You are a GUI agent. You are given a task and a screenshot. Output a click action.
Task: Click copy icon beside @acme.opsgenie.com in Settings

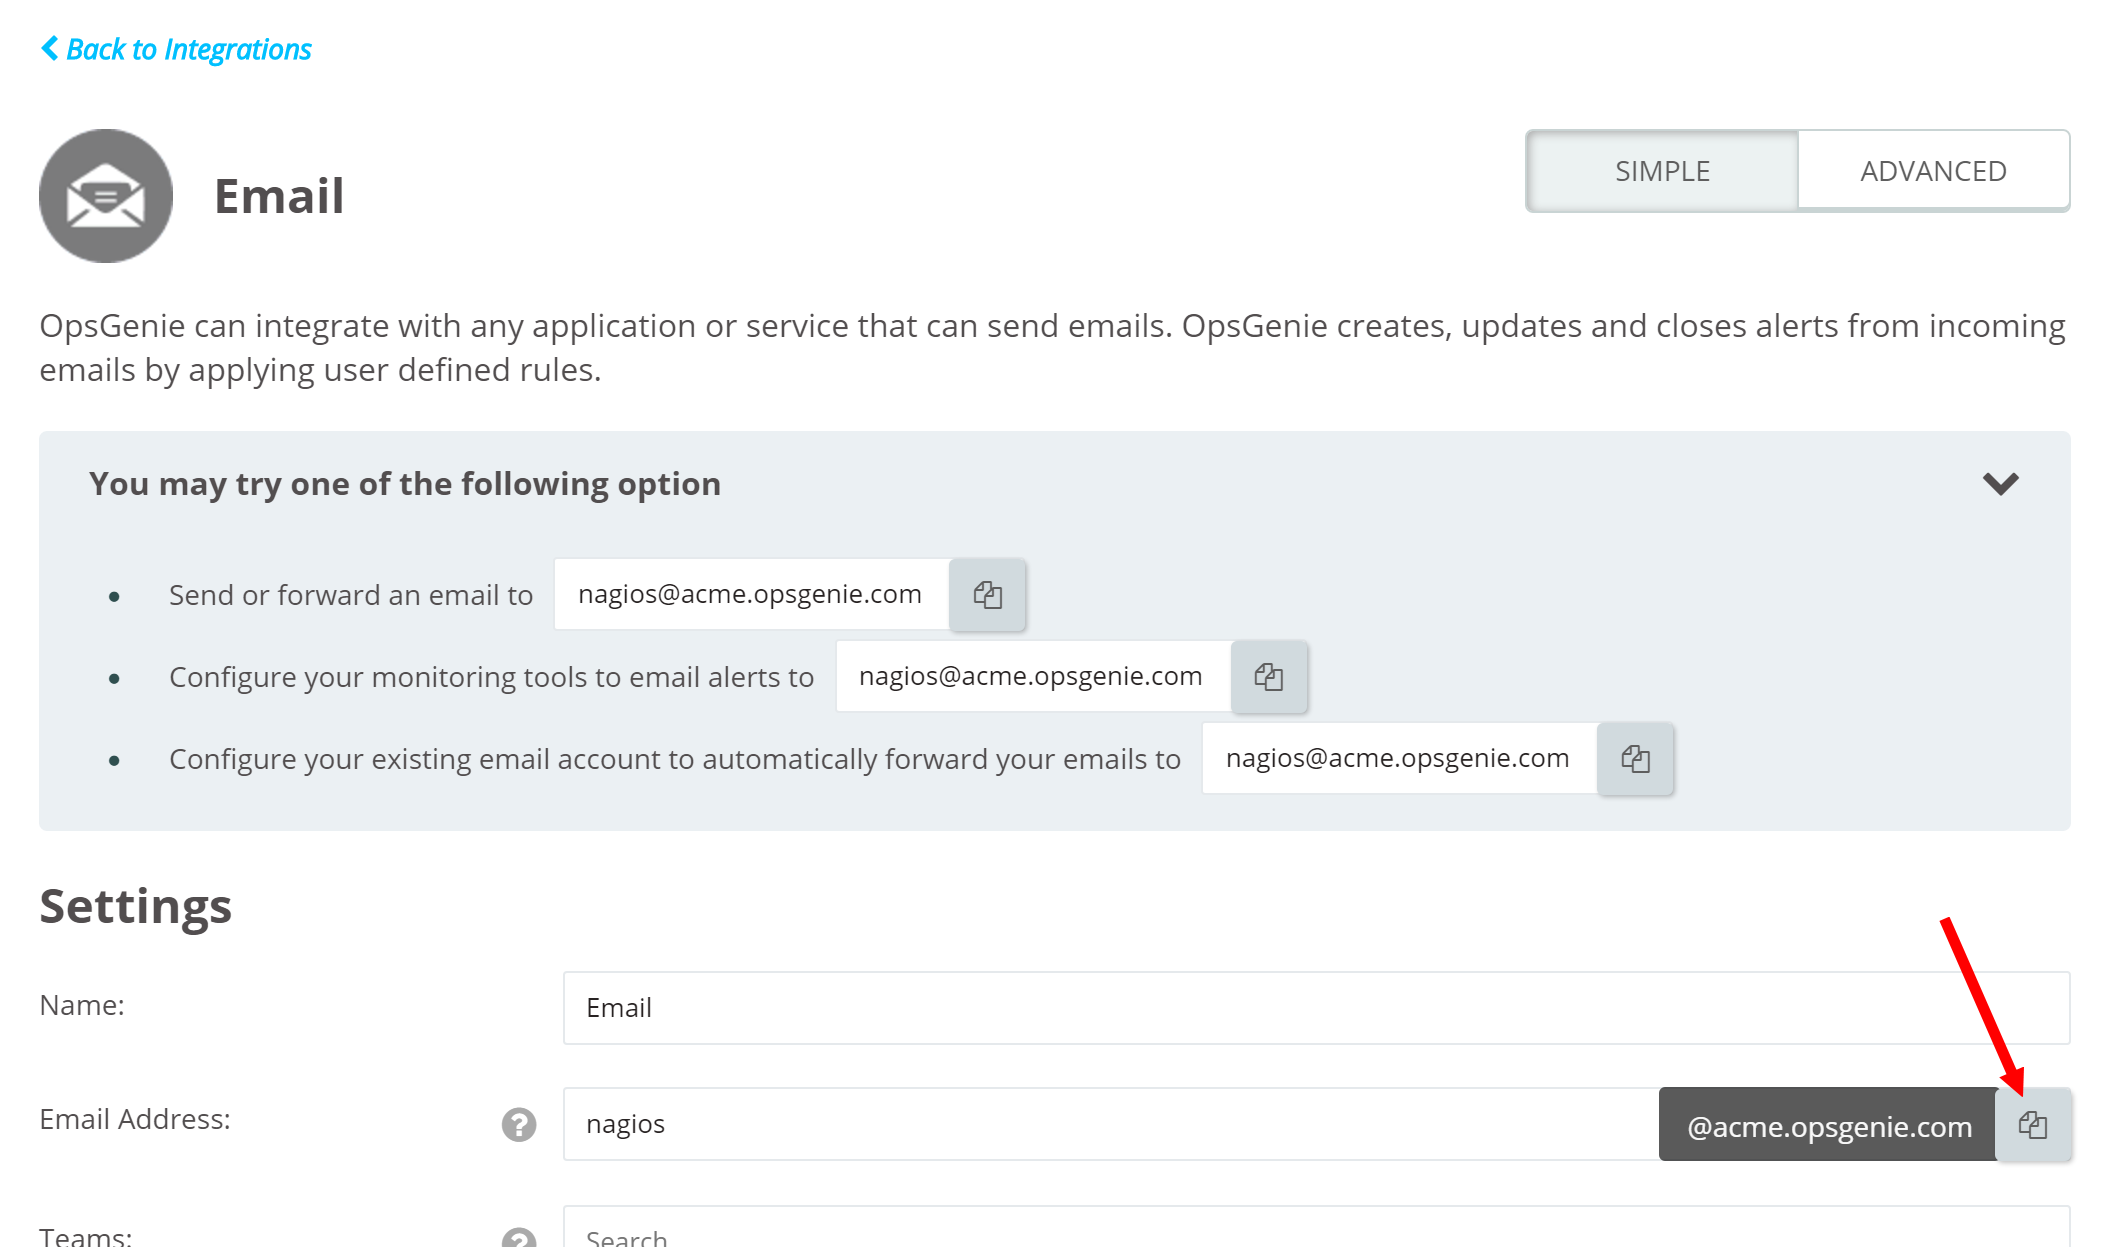[2032, 1125]
